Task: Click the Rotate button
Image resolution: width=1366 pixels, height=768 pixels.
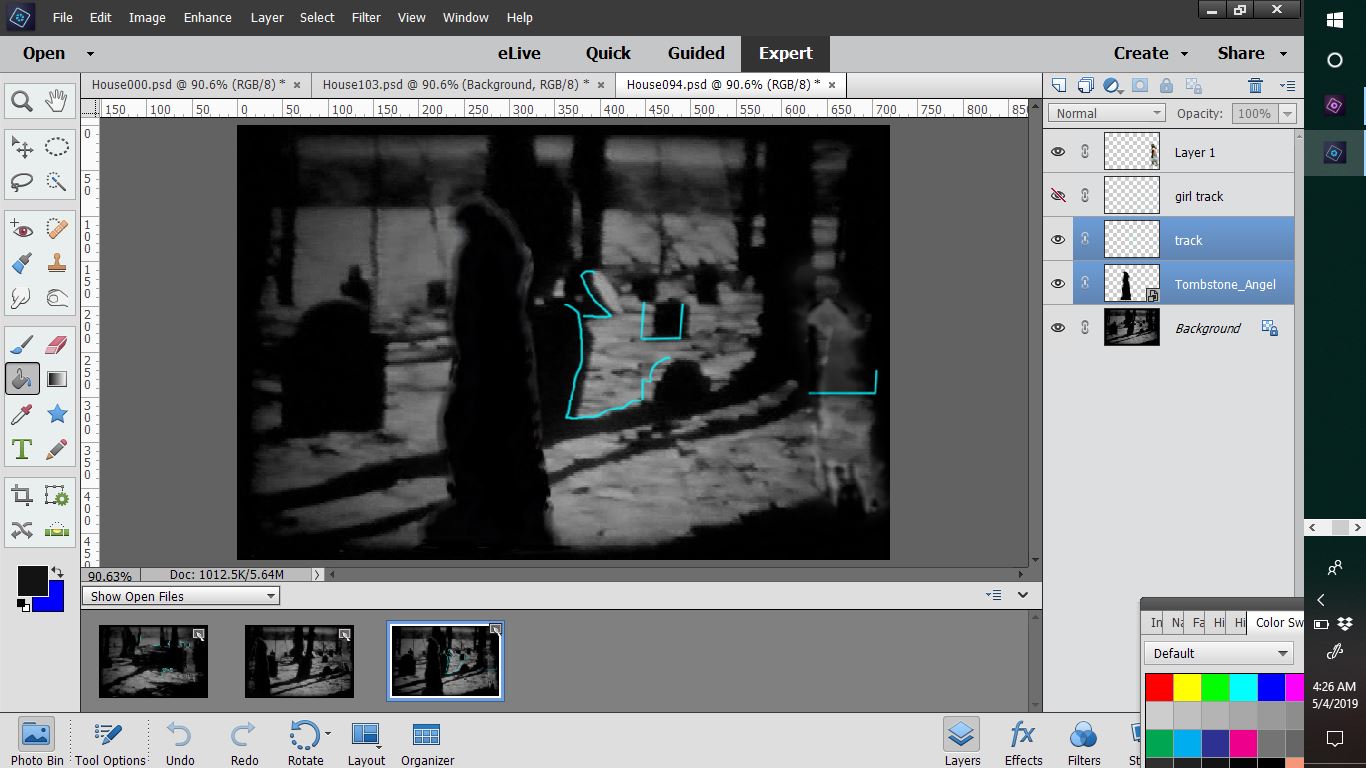Action: click(305, 744)
